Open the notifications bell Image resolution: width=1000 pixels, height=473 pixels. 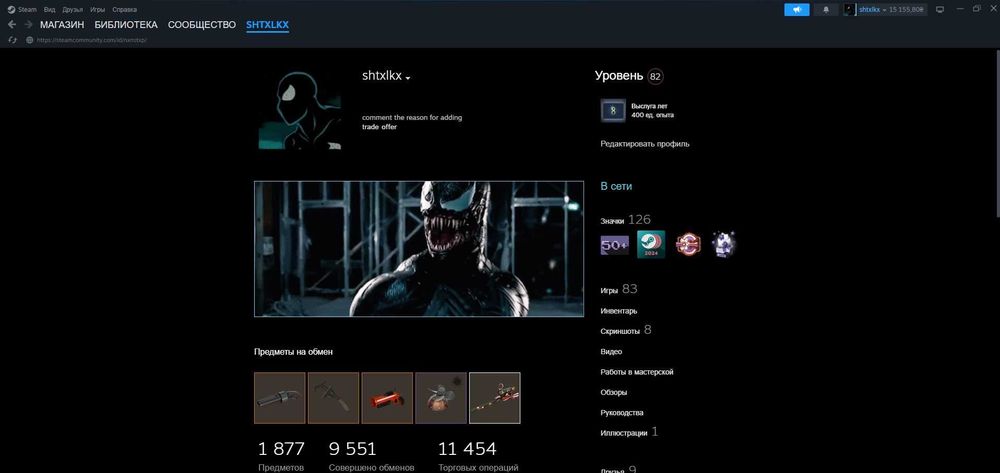tap(827, 10)
